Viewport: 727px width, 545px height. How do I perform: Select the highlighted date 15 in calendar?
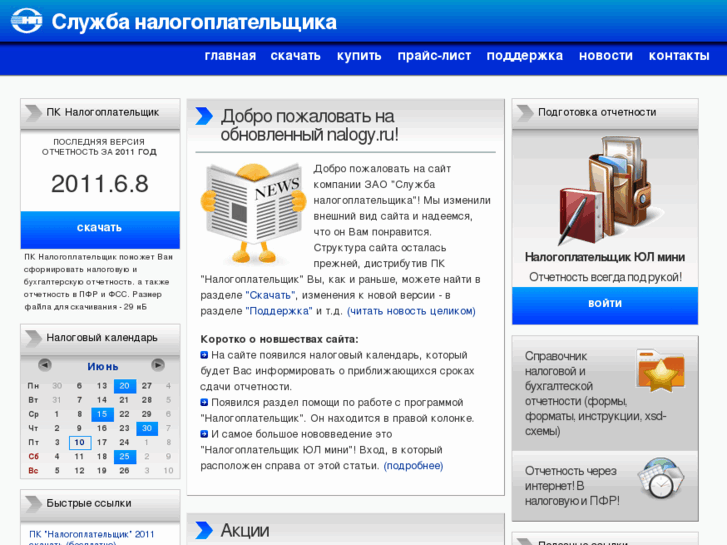(x=102, y=414)
